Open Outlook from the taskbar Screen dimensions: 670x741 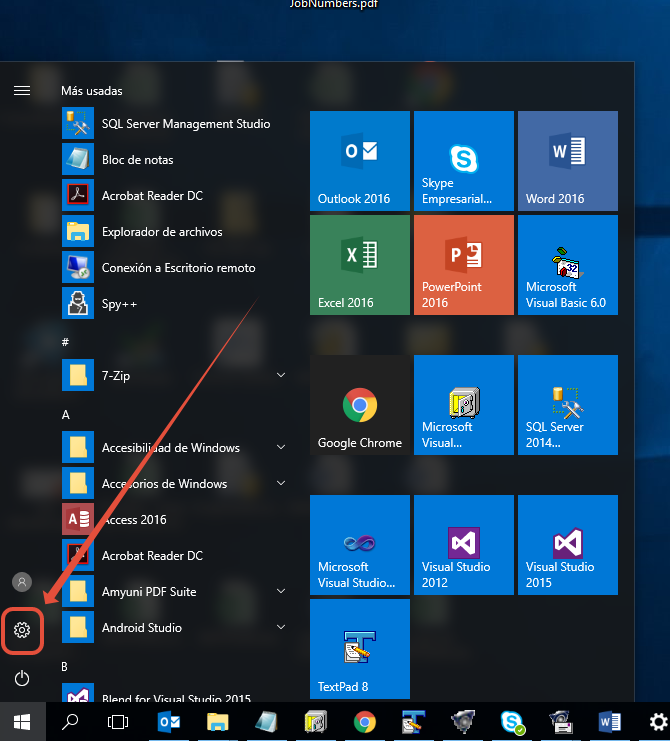(x=169, y=722)
